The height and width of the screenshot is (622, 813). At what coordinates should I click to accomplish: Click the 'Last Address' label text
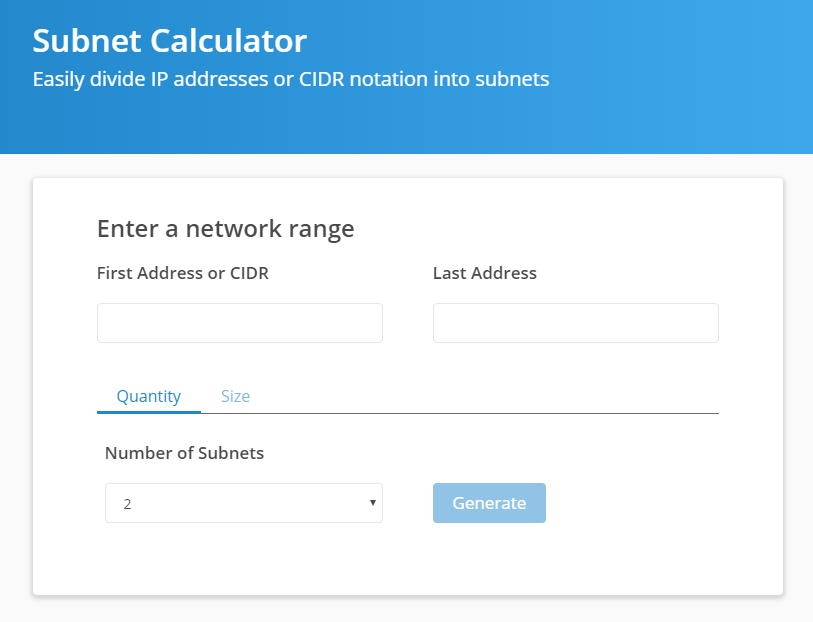coord(485,273)
